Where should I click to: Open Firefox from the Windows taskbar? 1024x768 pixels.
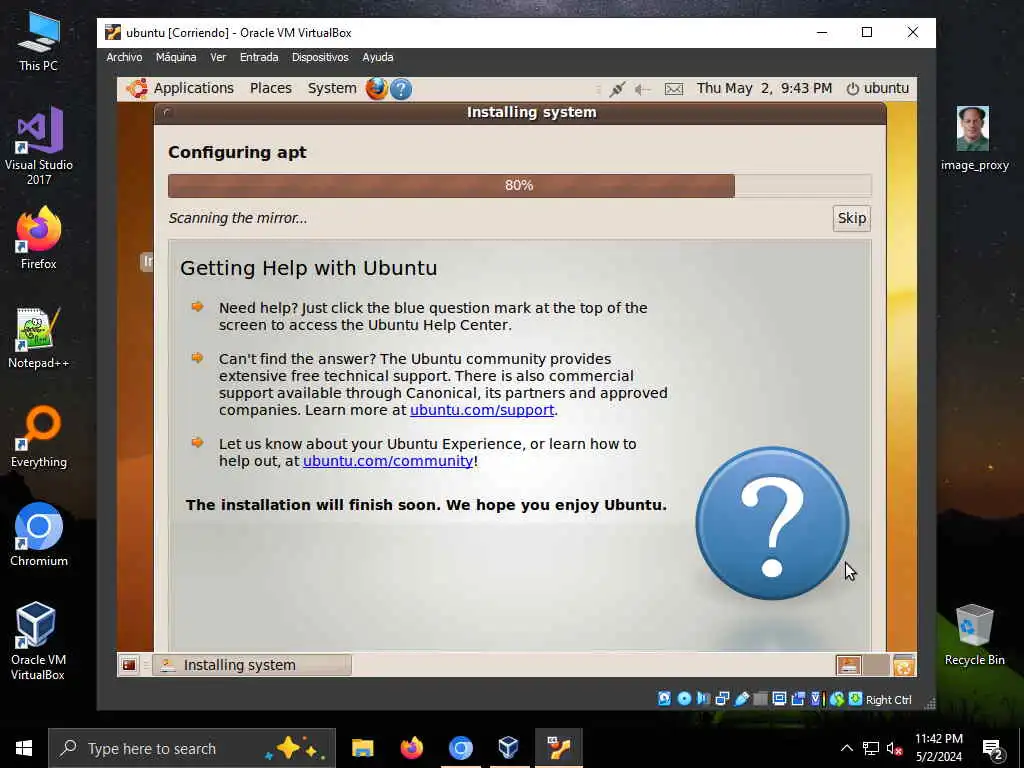click(x=411, y=748)
